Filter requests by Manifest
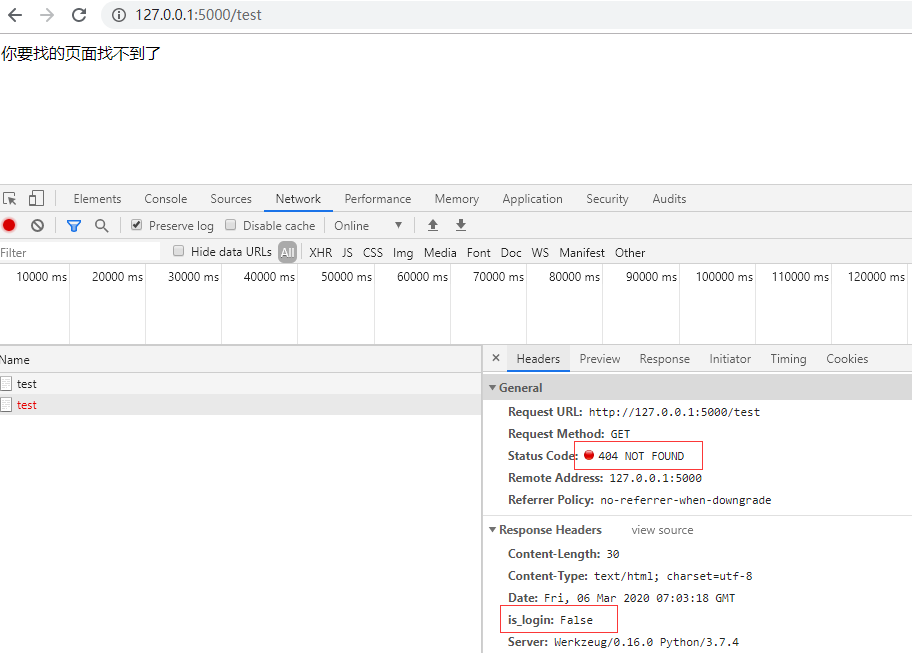912x653 pixels. [582, 252]
